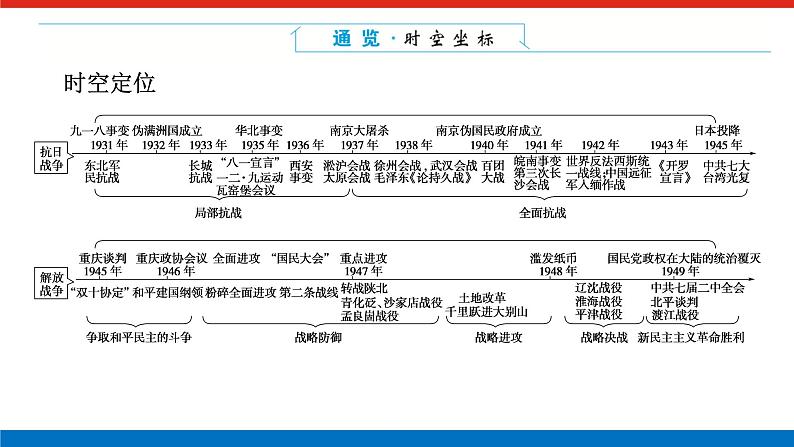Click '中共七大' text
This screenshot has width=794, height=447.
[x=726, y=166]
